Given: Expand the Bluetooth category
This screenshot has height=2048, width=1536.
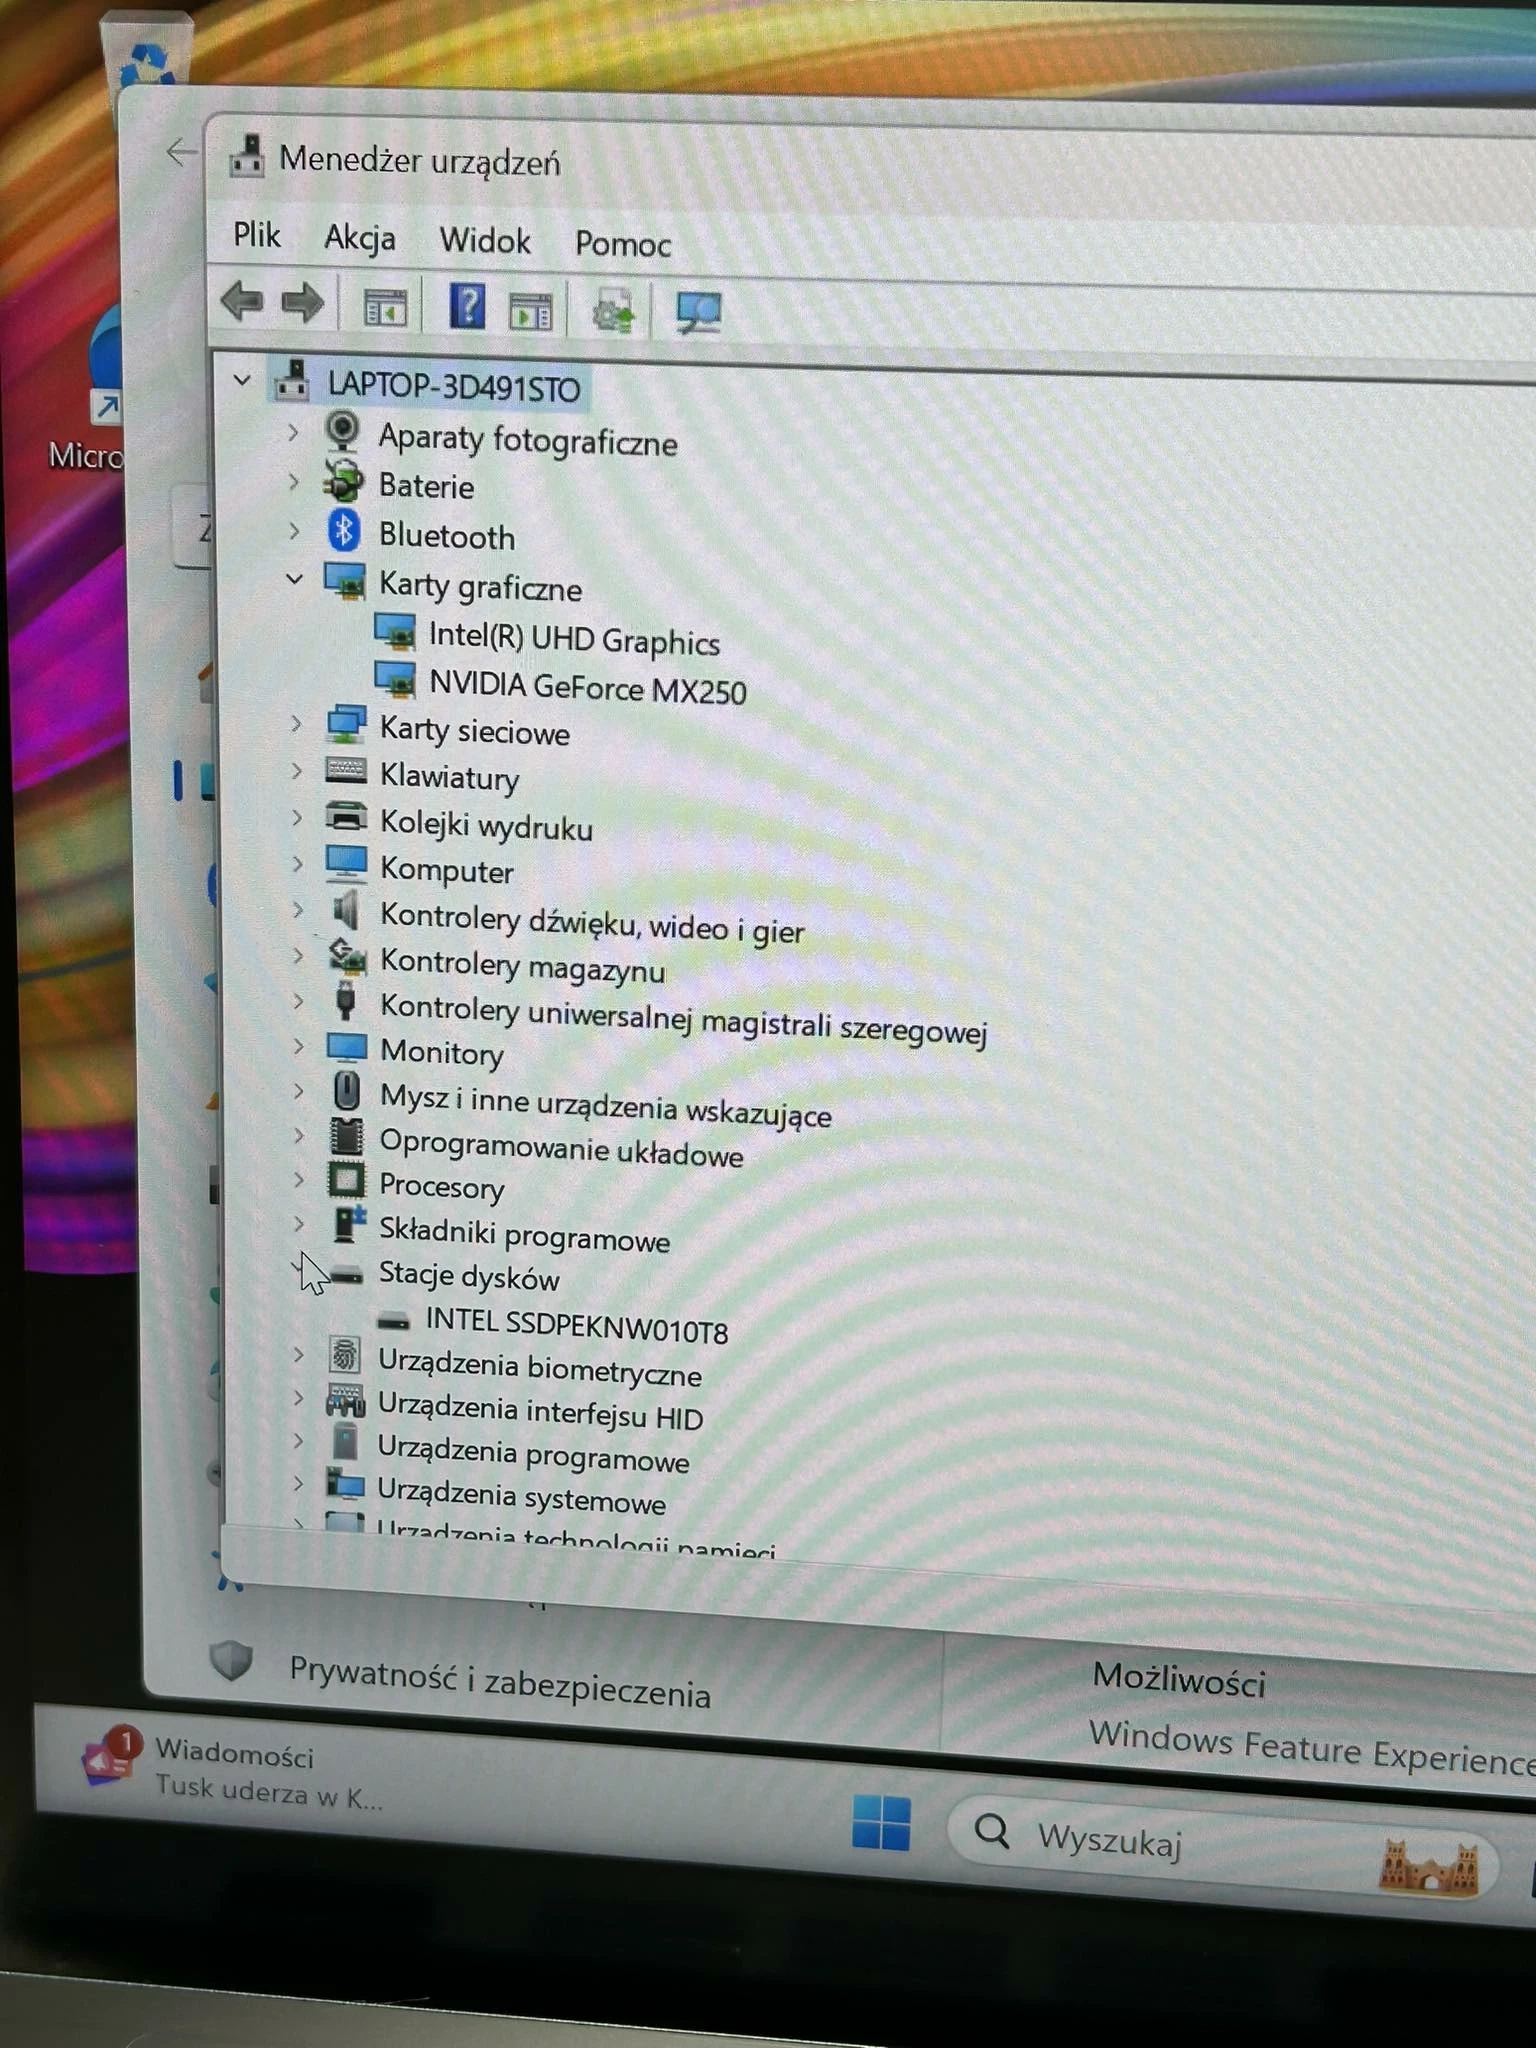Looking at the screenshot, I should pyautogui.click(x=294, y=530).
